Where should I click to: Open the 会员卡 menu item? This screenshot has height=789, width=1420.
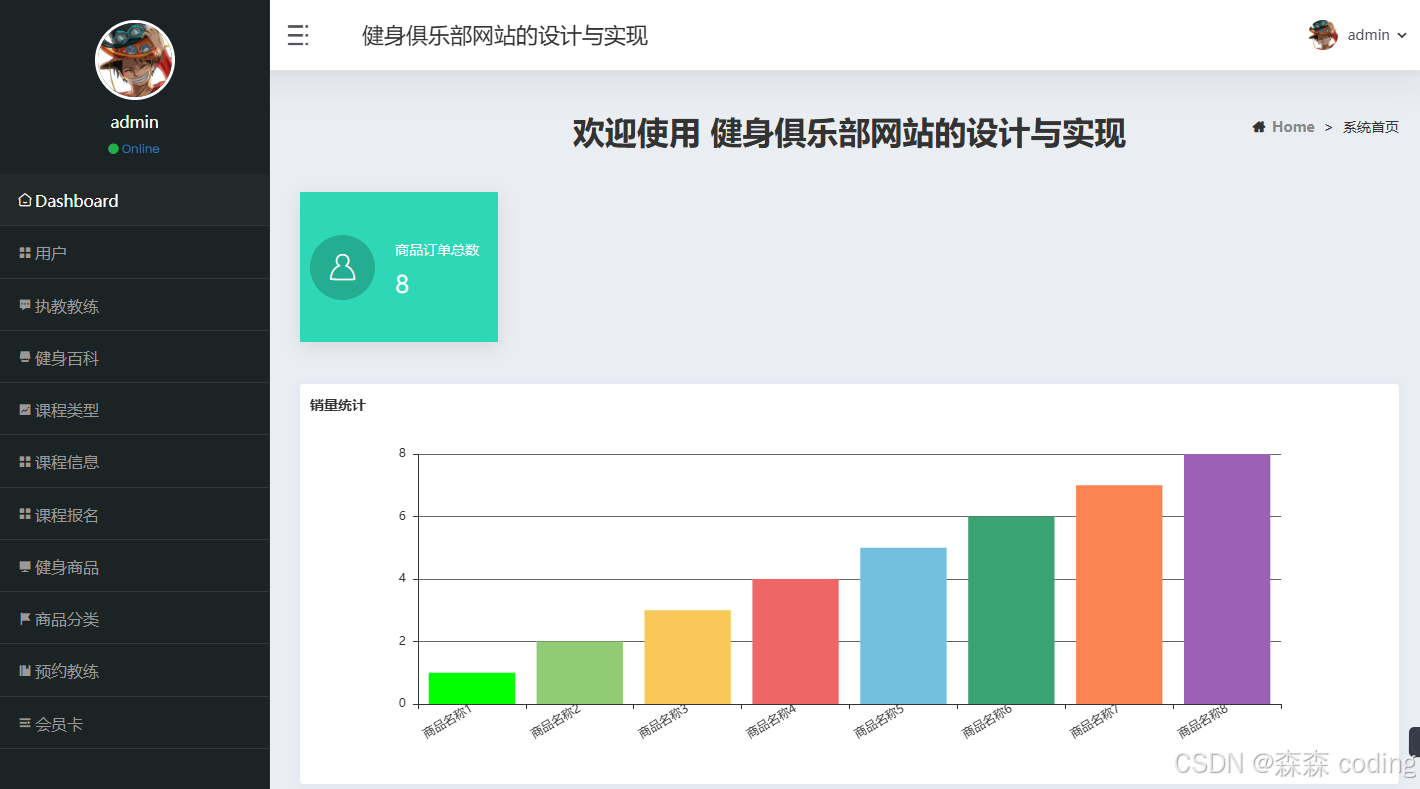(135, 724)
